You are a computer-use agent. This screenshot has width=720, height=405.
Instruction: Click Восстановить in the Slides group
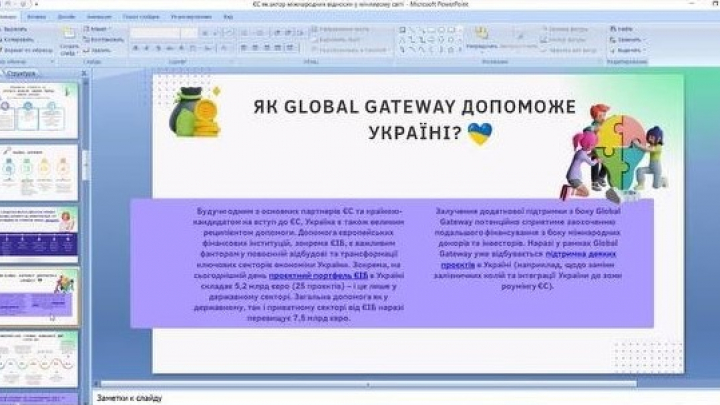pyautogui.click(x=103, y=39)
